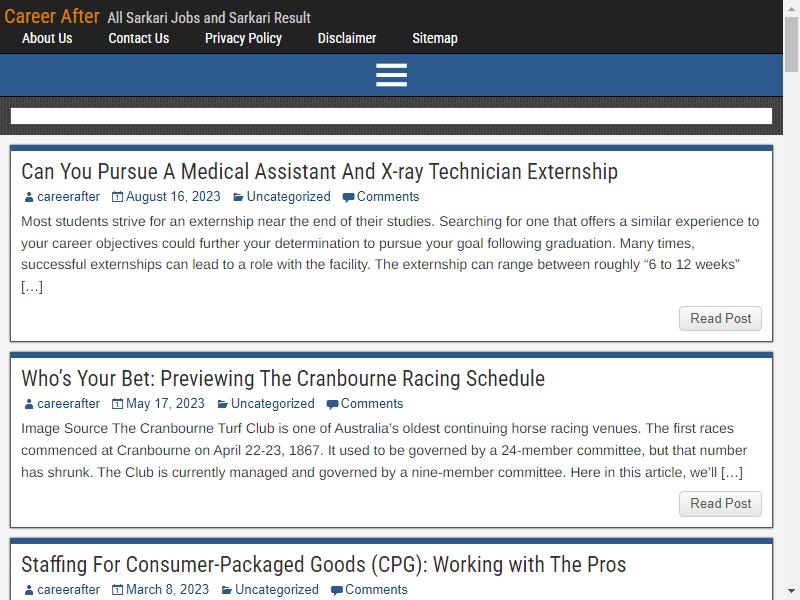Viewport: 800px width, 600px height.
Task: Open Comments link of Cranbourne Racing post
Action: tap(372, 404)
